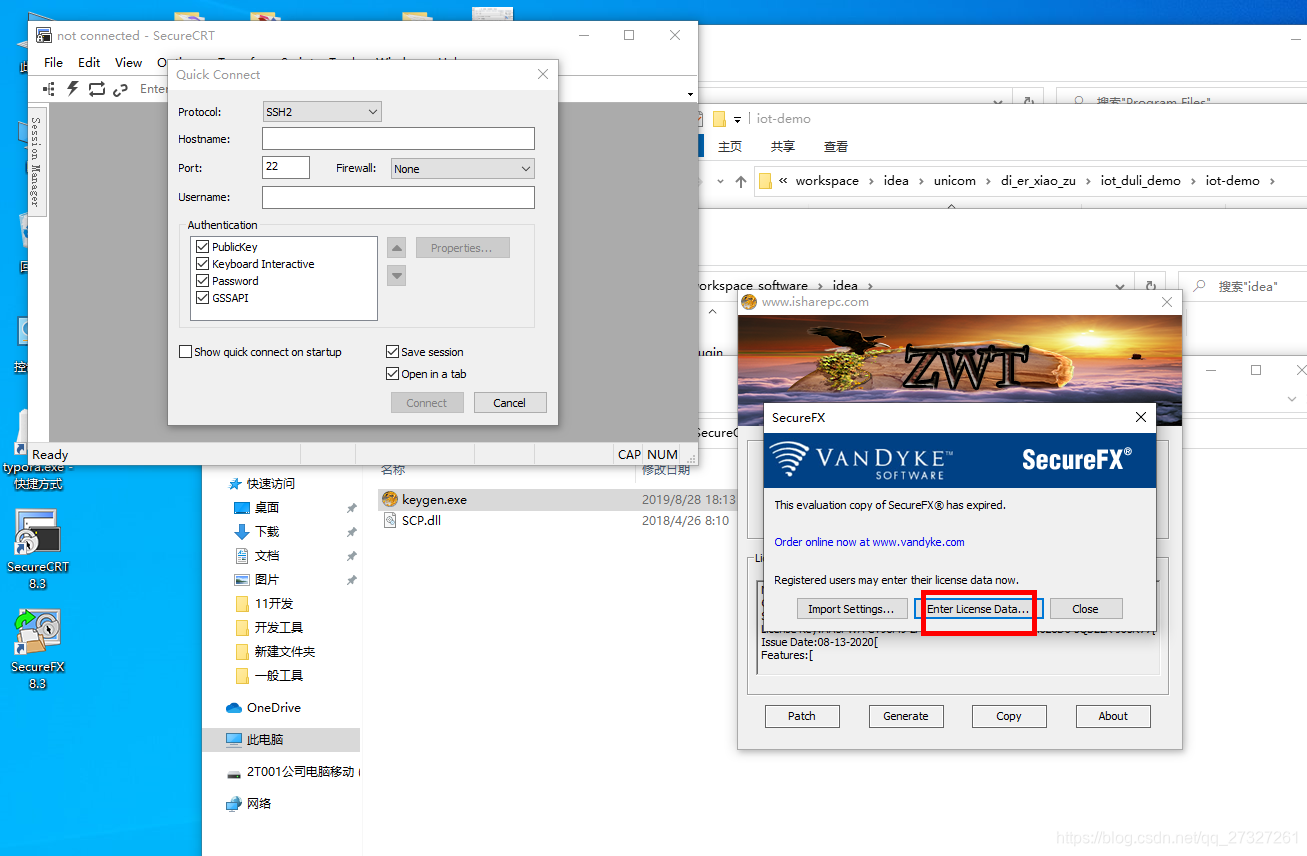Open the SecureCRT 8.3 desktop shortcut
The width and height of the screenshot is (1307, 856).
[x=38, y=548]
